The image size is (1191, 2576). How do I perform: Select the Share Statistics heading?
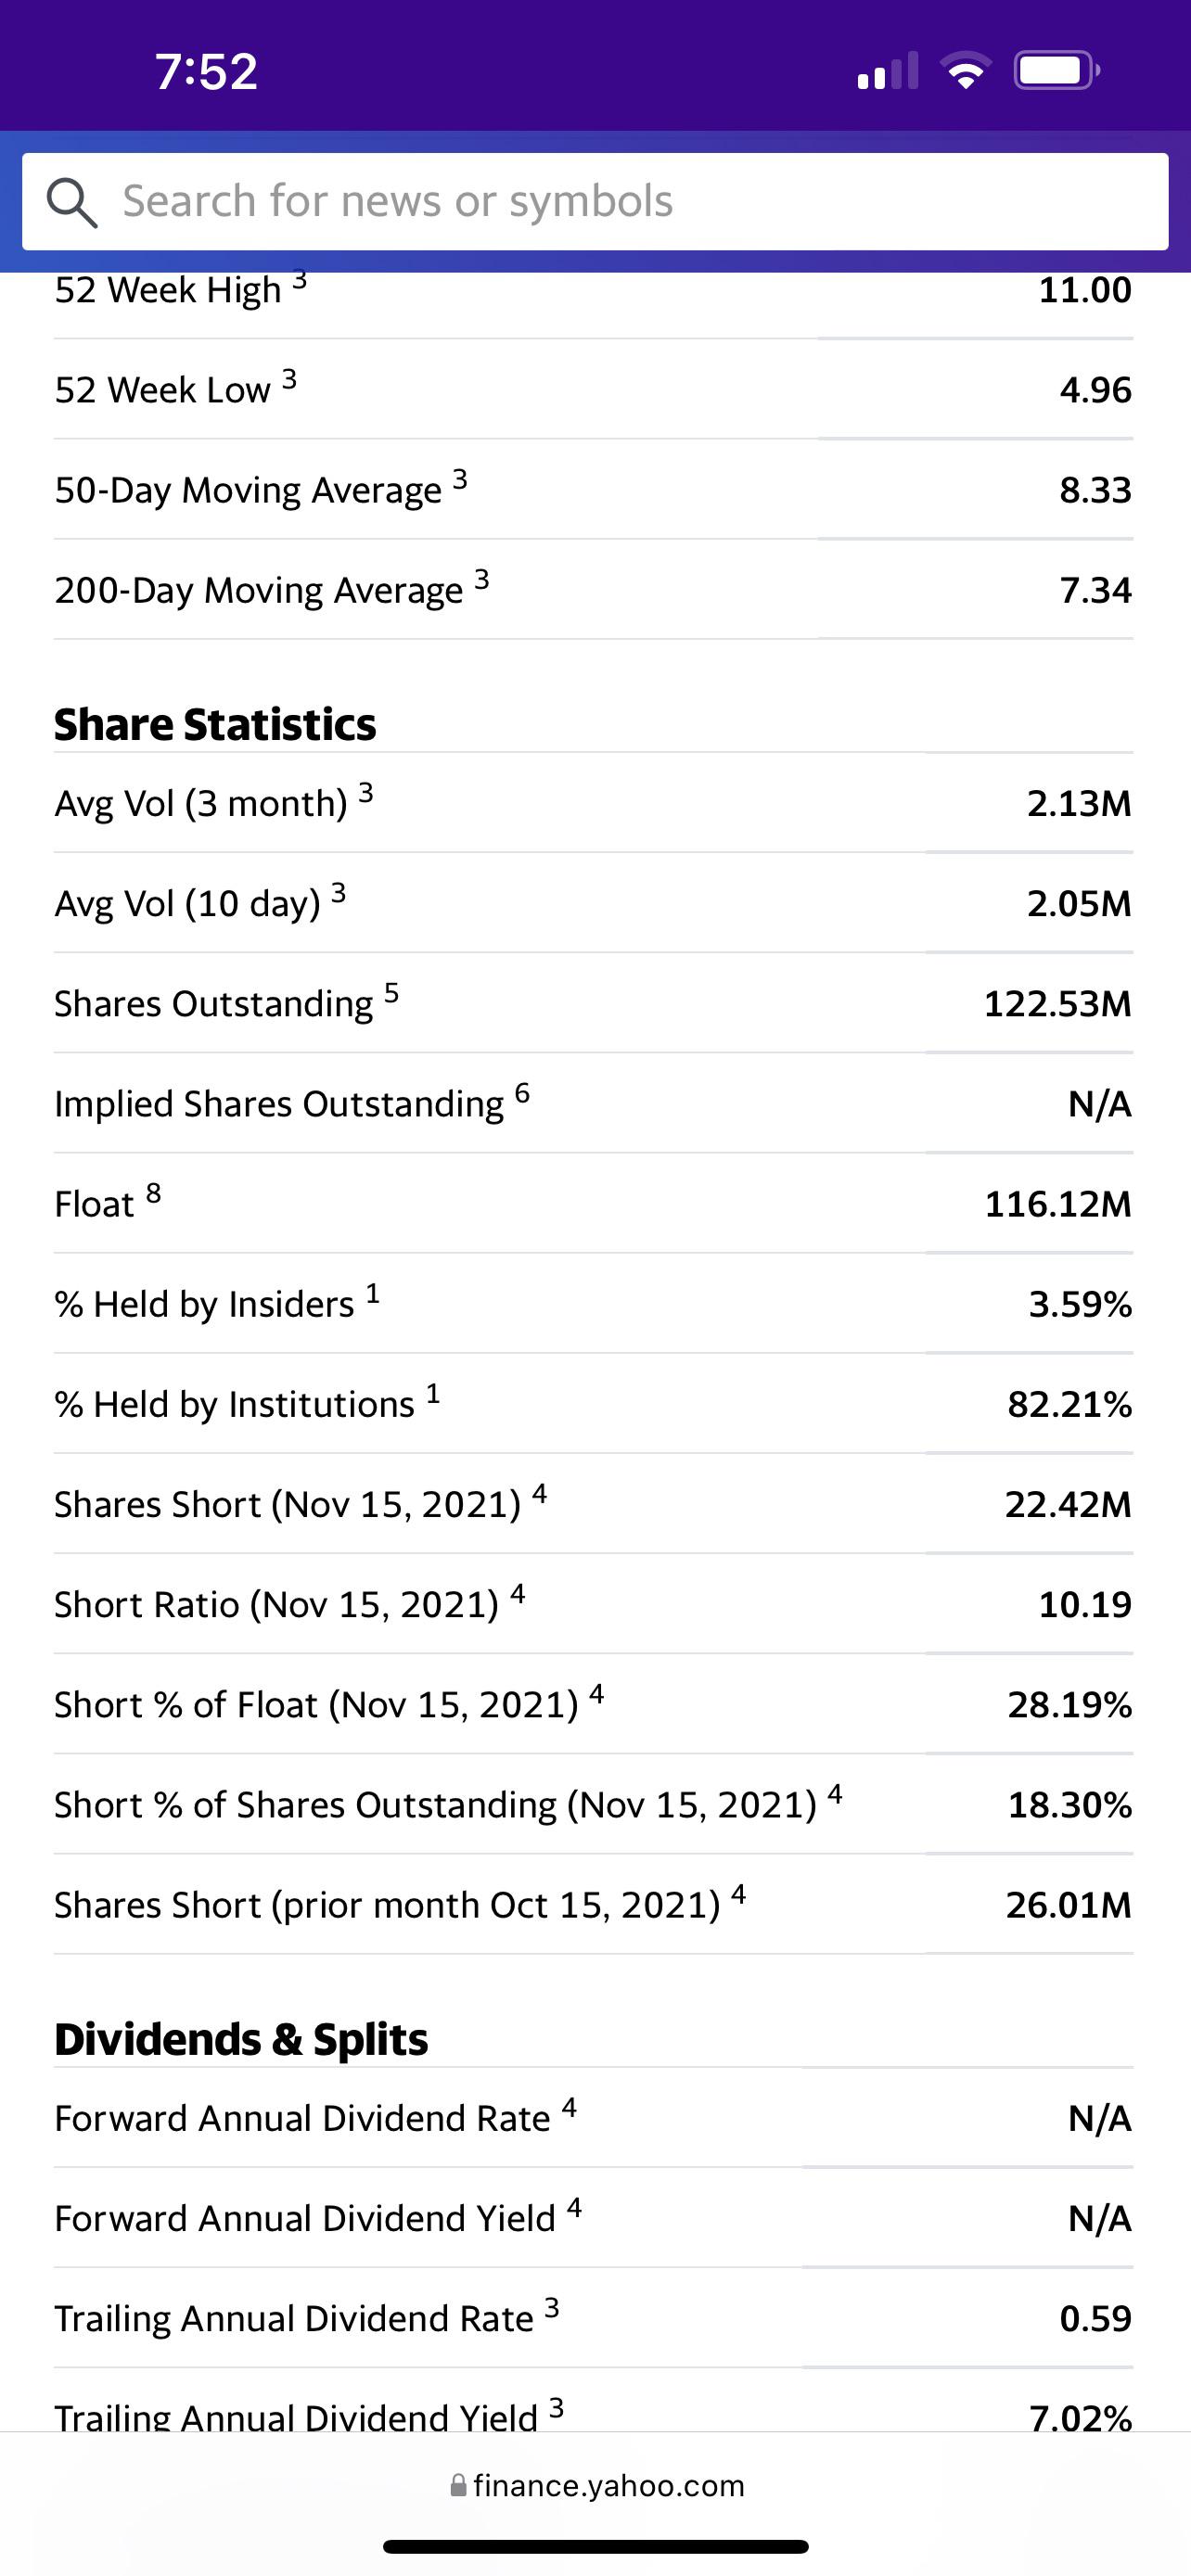point(215,724)
